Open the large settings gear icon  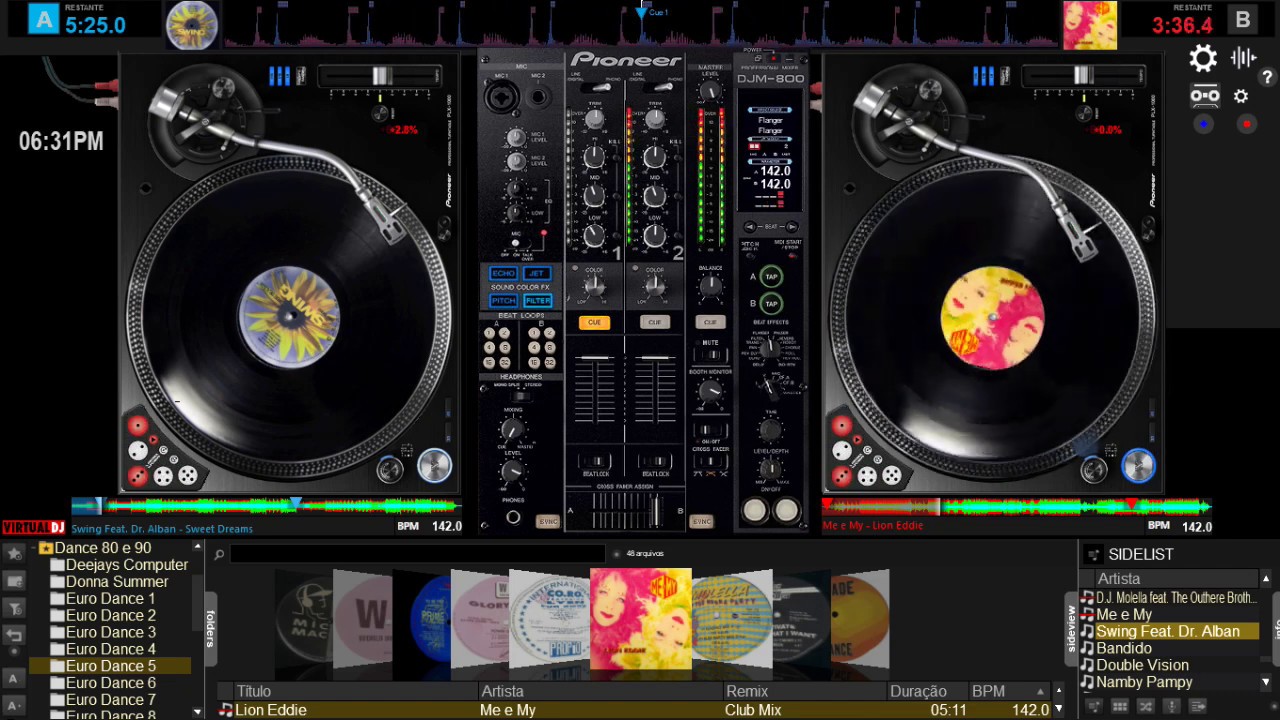coord(1203,58)
